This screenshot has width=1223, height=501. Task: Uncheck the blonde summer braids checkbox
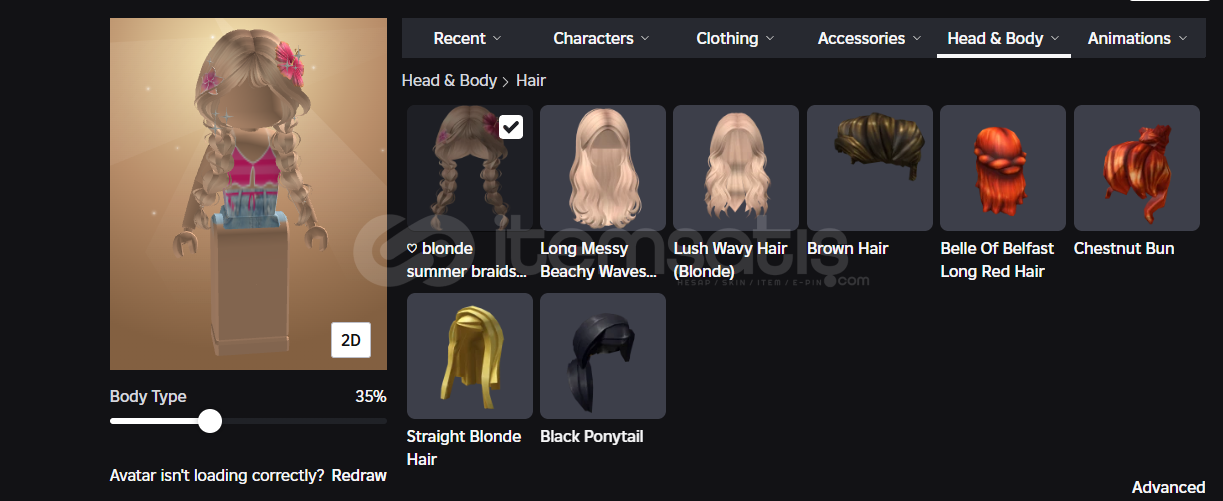pos(511,127)
